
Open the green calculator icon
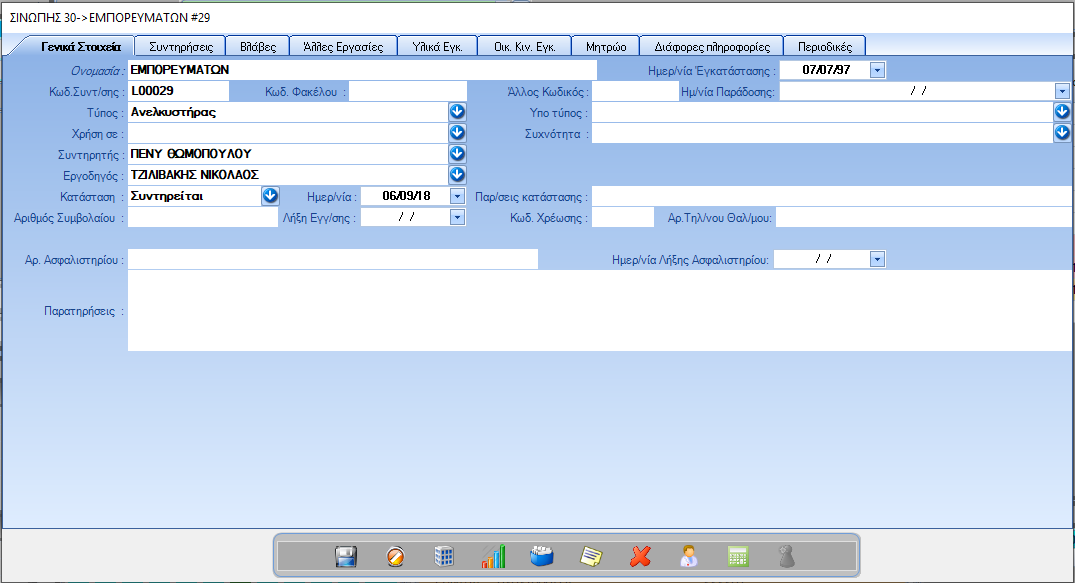click(738, 557)
